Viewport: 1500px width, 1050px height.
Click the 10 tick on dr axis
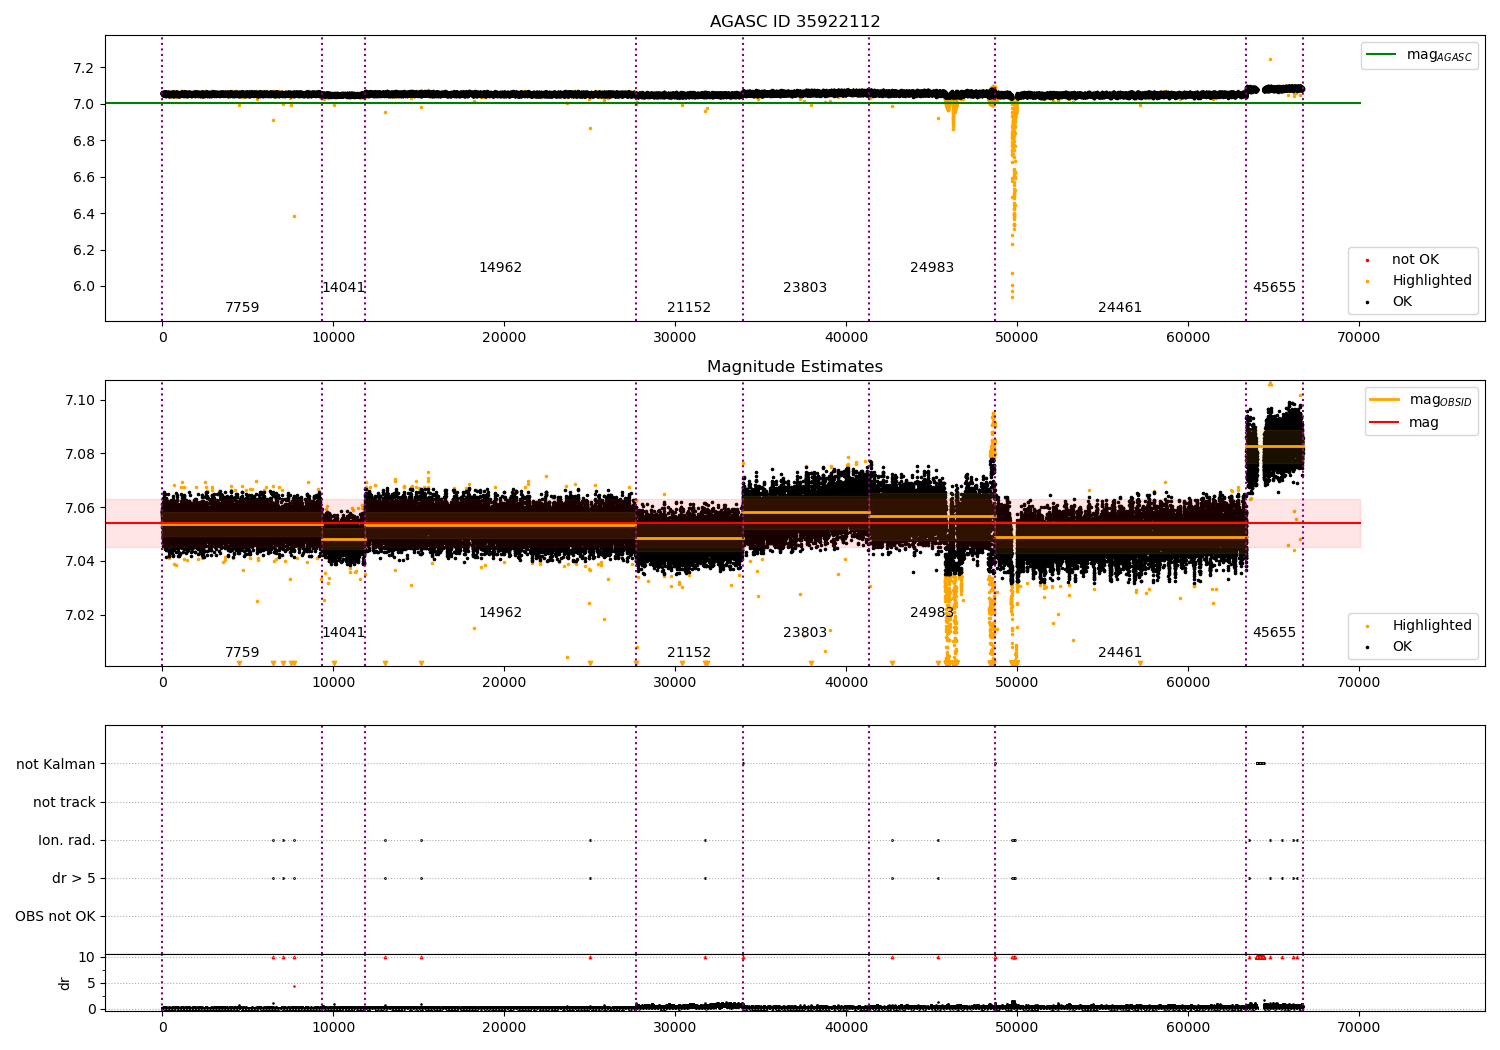tap(87, 958)
